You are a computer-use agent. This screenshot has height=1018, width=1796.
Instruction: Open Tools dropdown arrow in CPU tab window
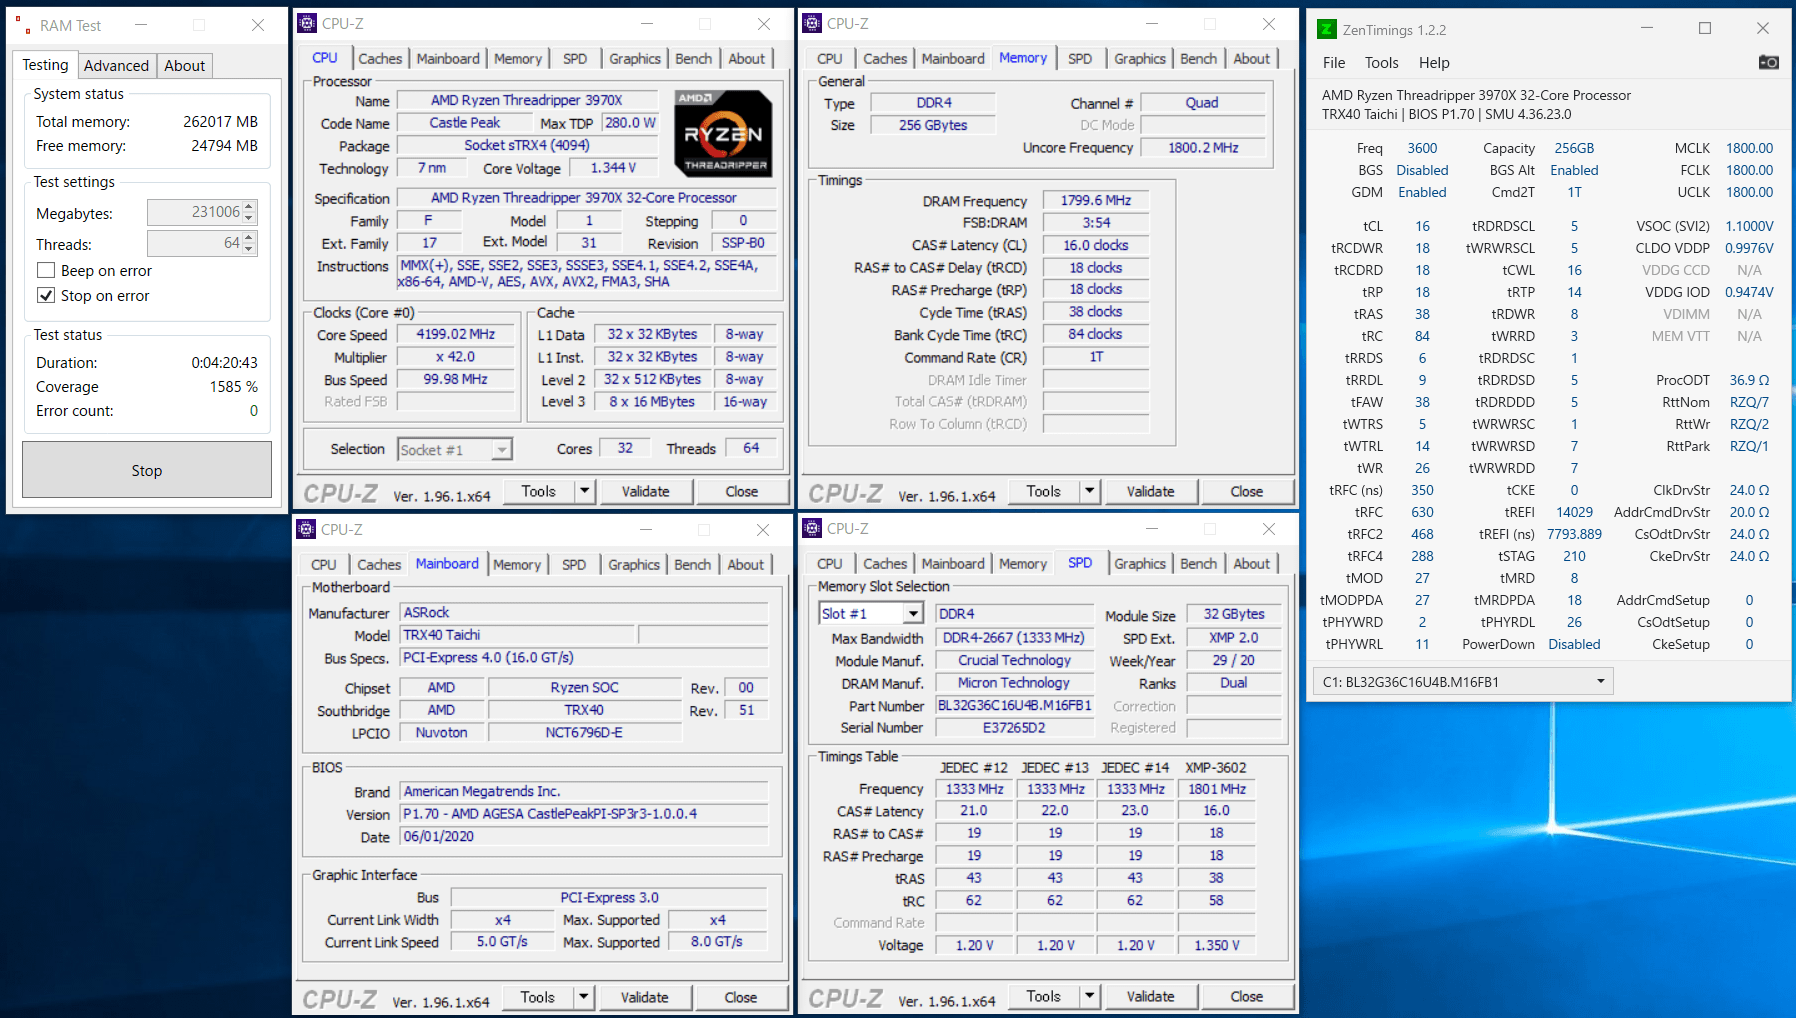[x=585, y=491]
